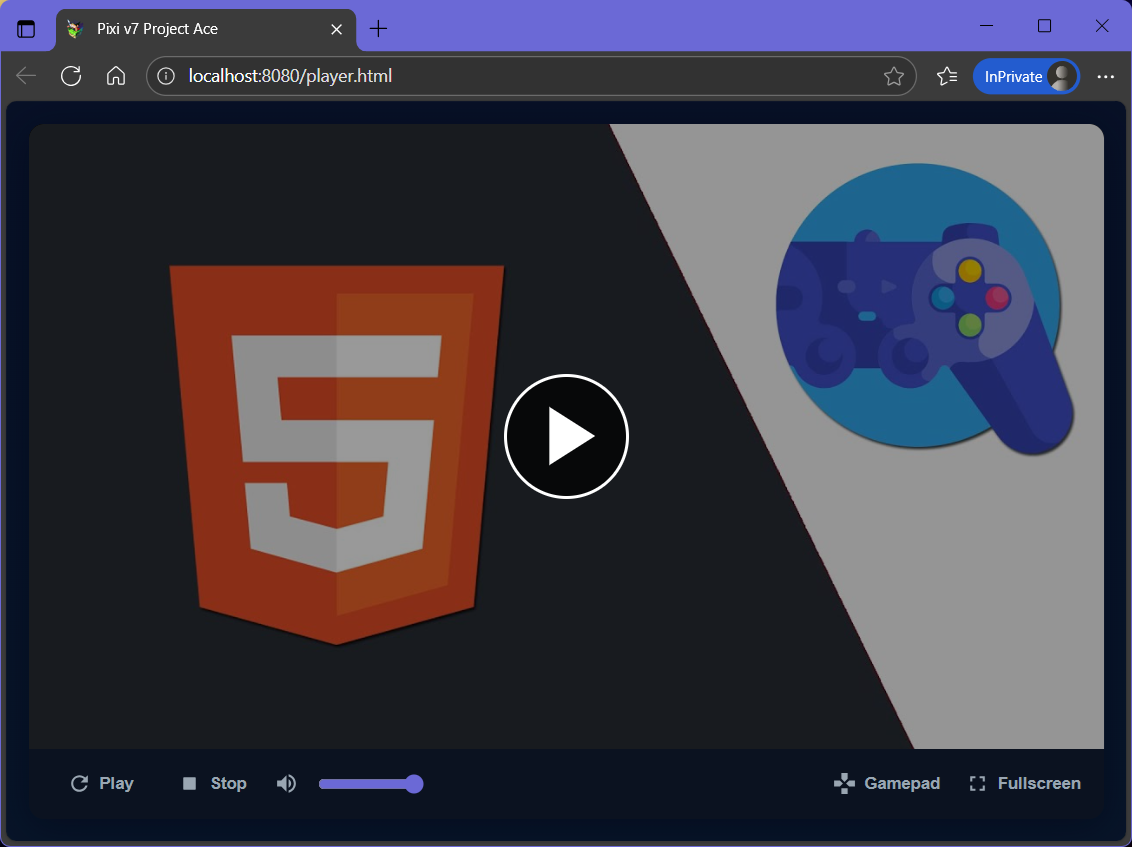
Task: Mute audio via the speaker icon
Action: tap(286, 783)
